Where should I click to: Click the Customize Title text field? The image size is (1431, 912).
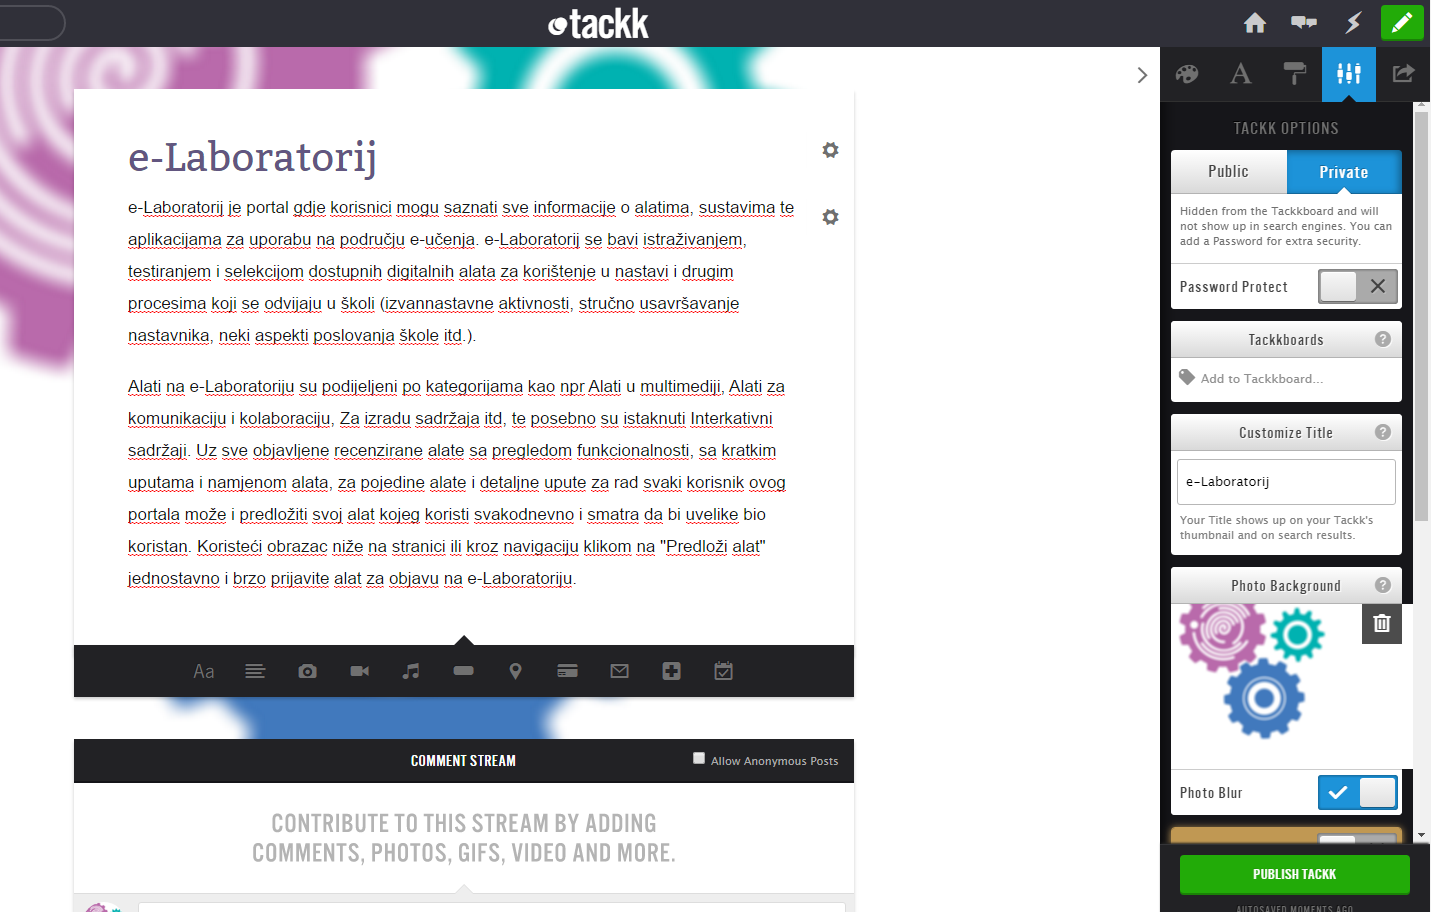tap(1286, 482)
